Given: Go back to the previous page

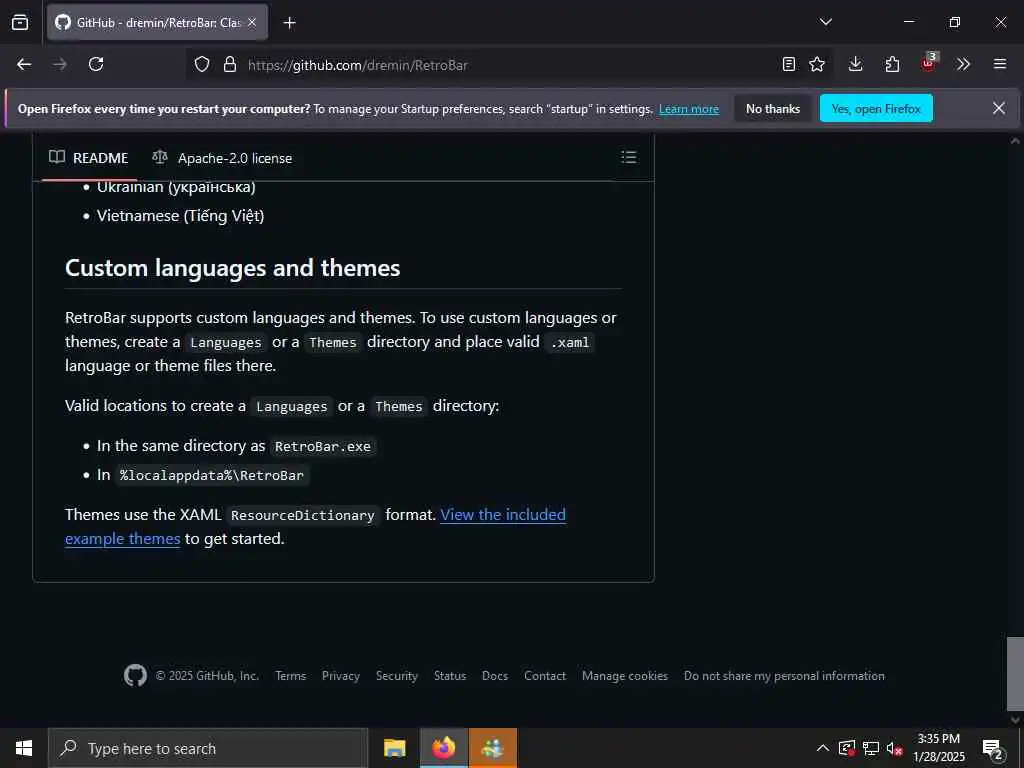Looking at the screenshot, I should click(24, 64).
